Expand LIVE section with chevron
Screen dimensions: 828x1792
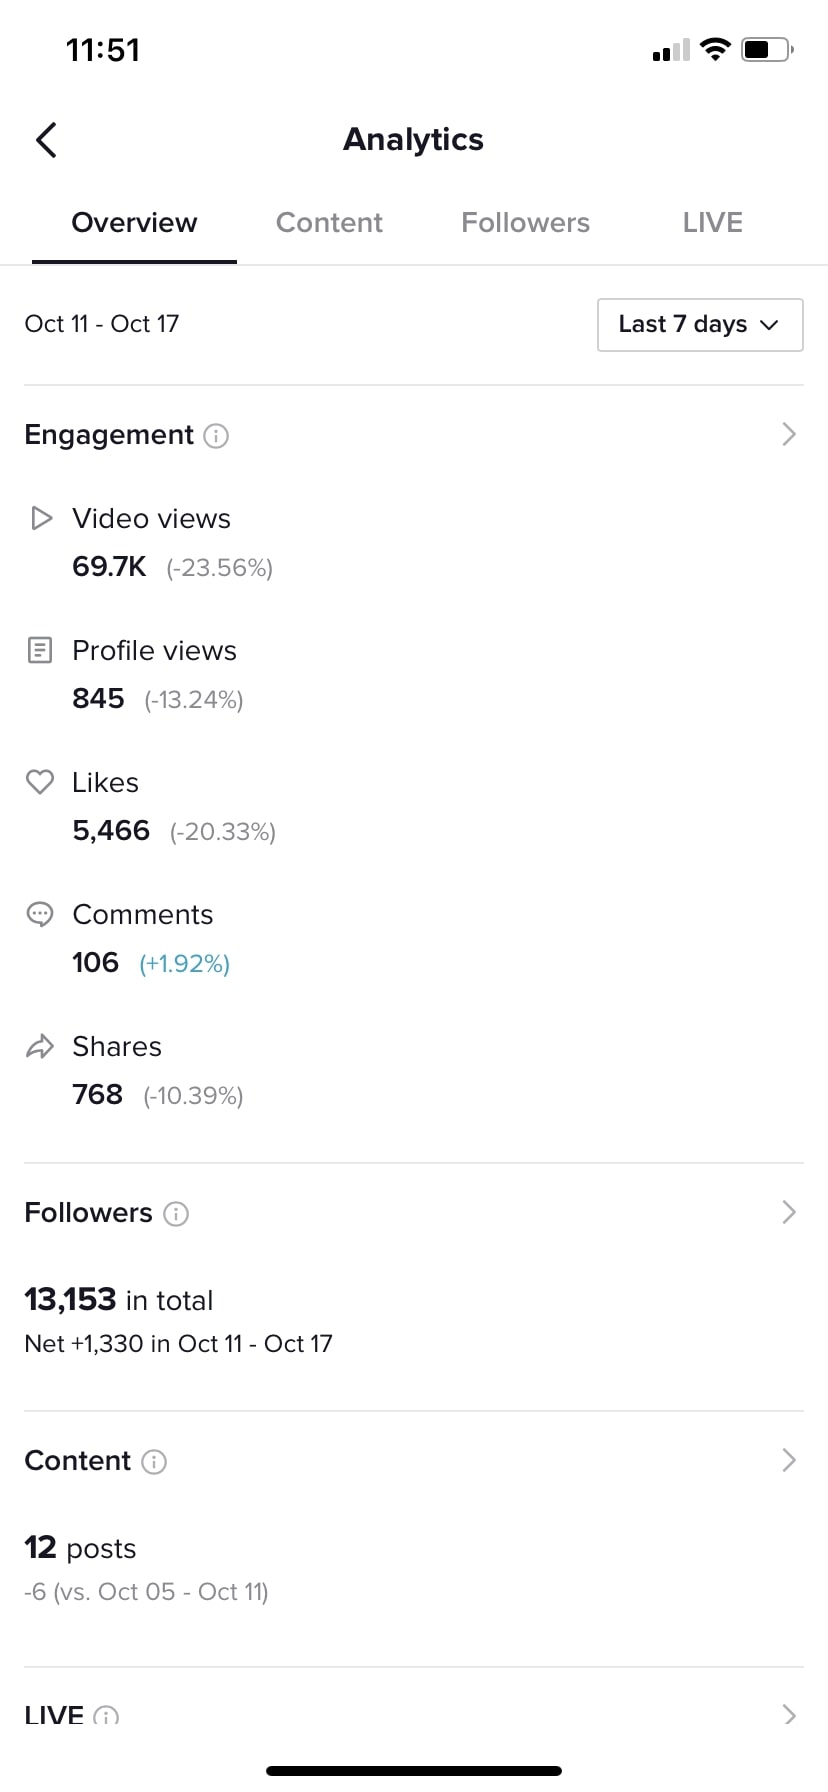point(789,1715)
